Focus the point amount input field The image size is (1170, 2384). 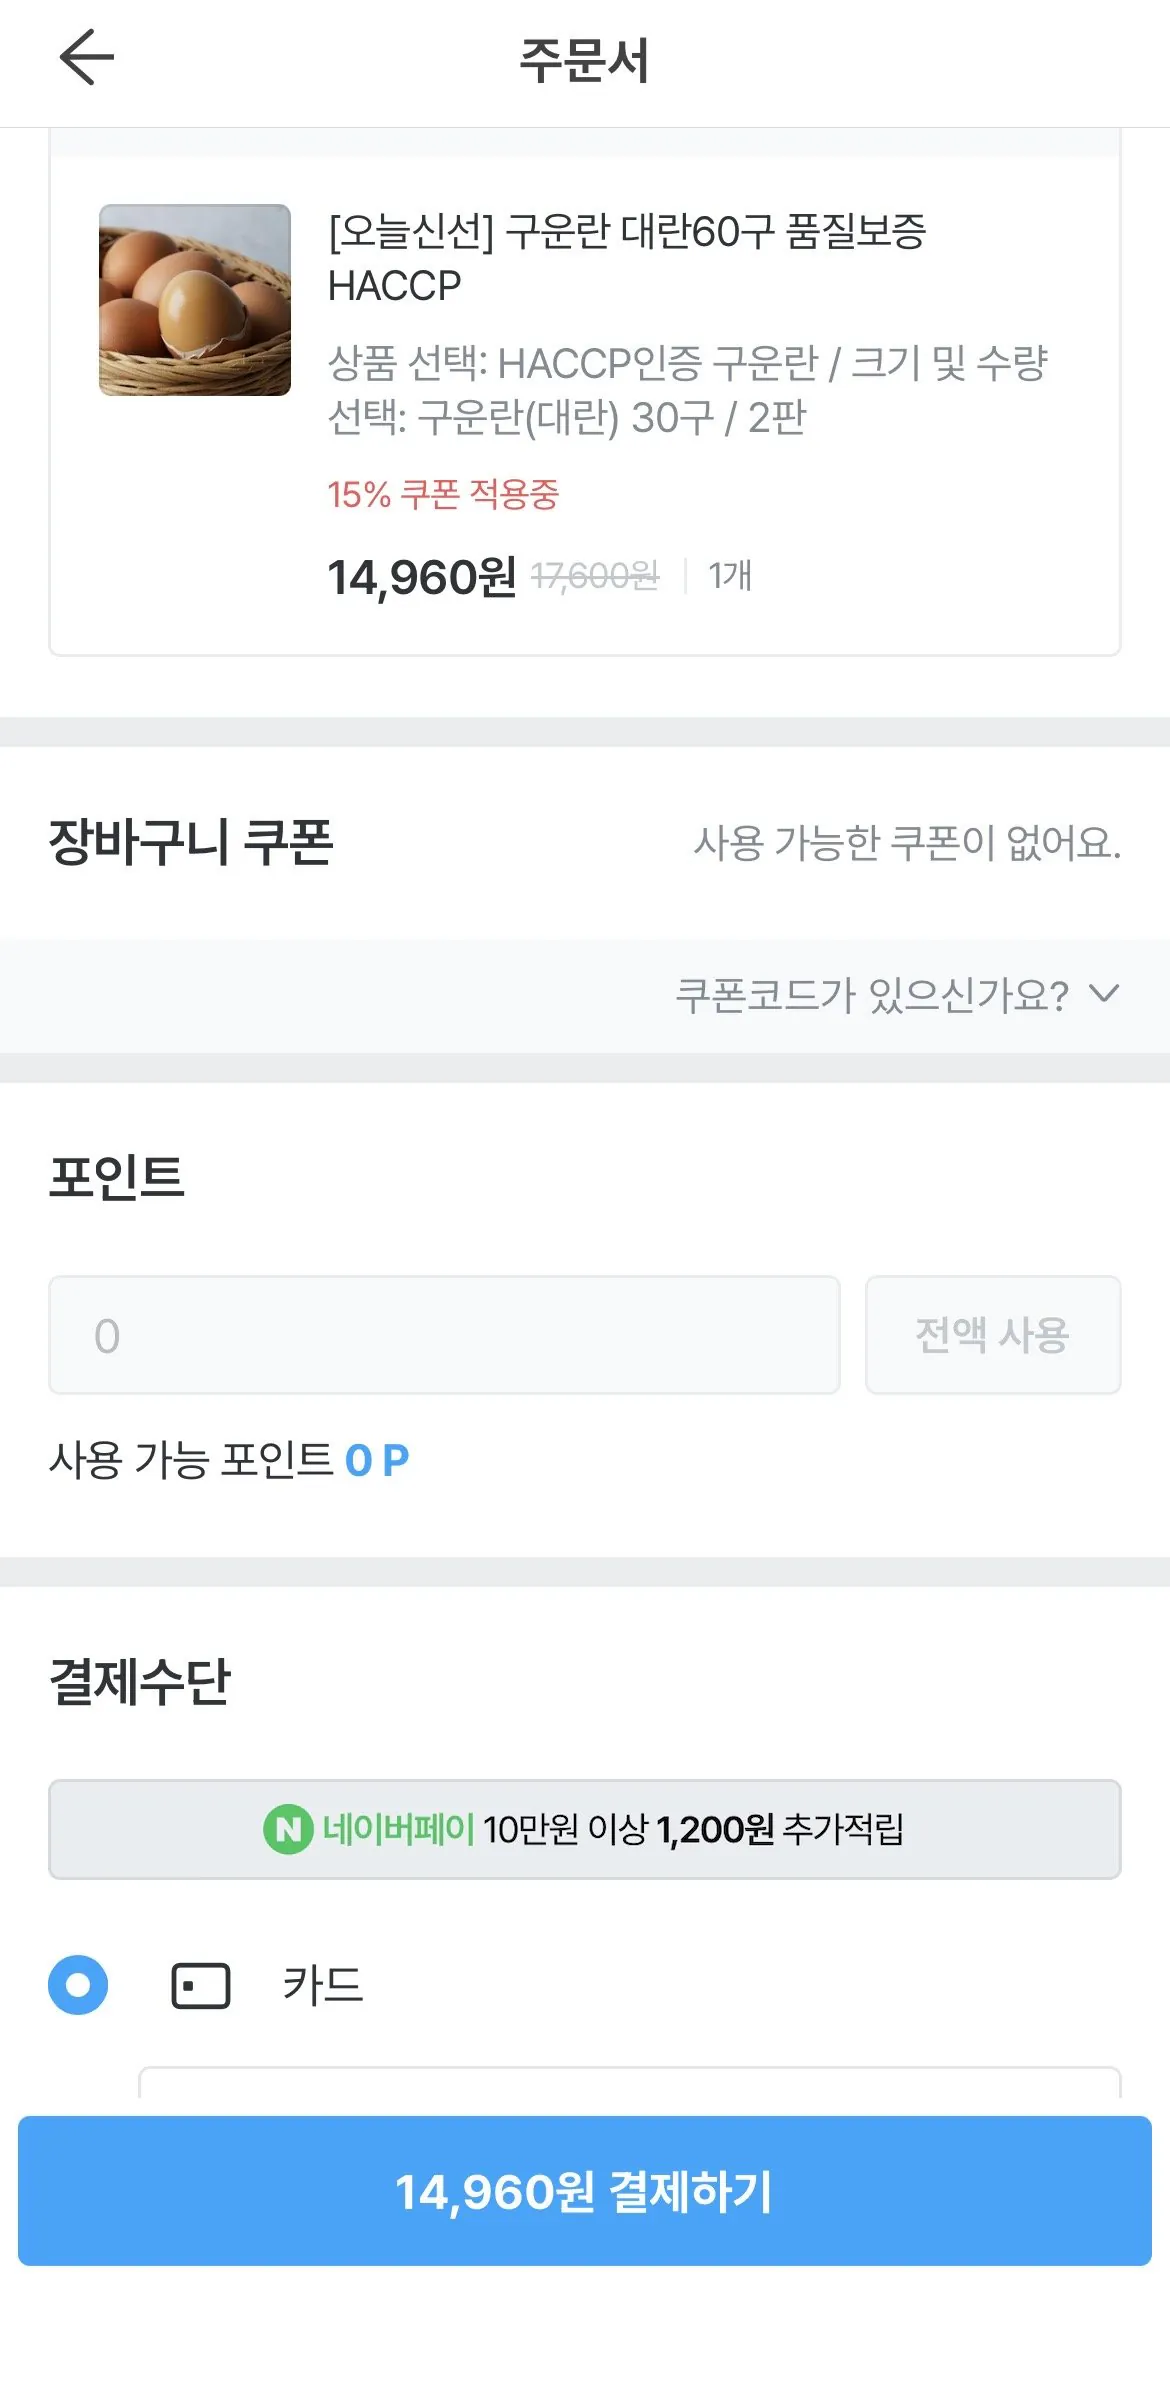447,1336
